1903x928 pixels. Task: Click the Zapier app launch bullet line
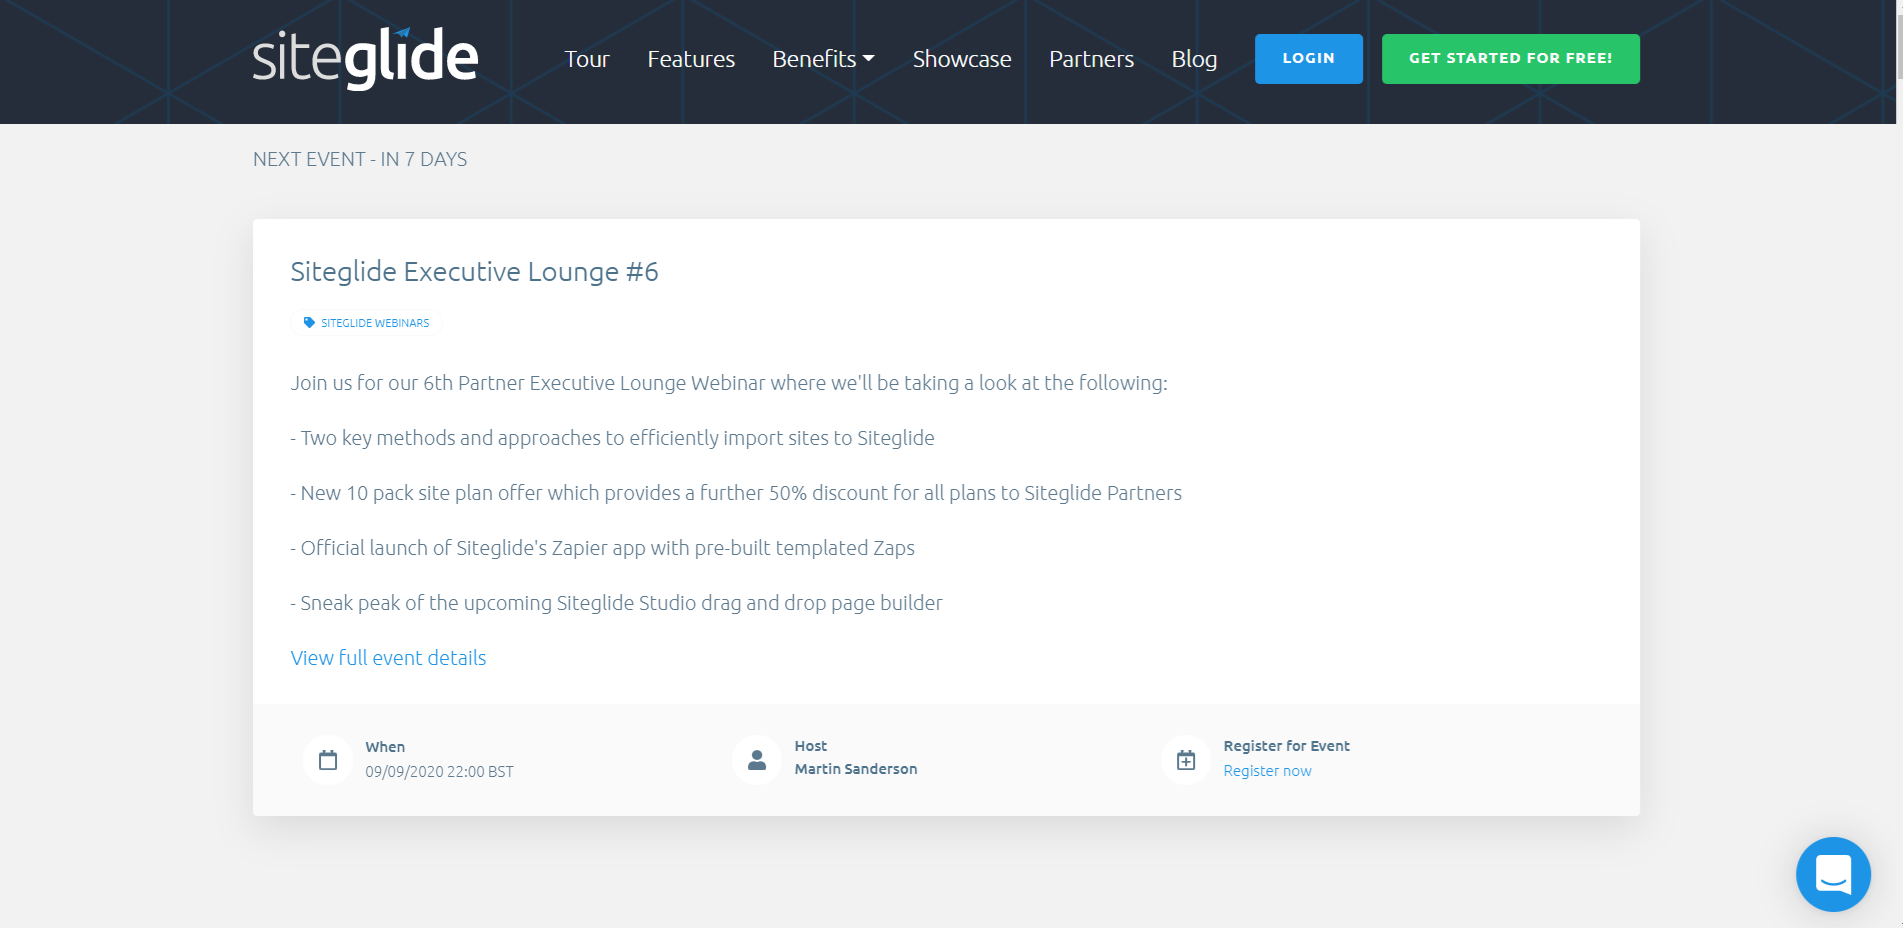tap(602, 548)
